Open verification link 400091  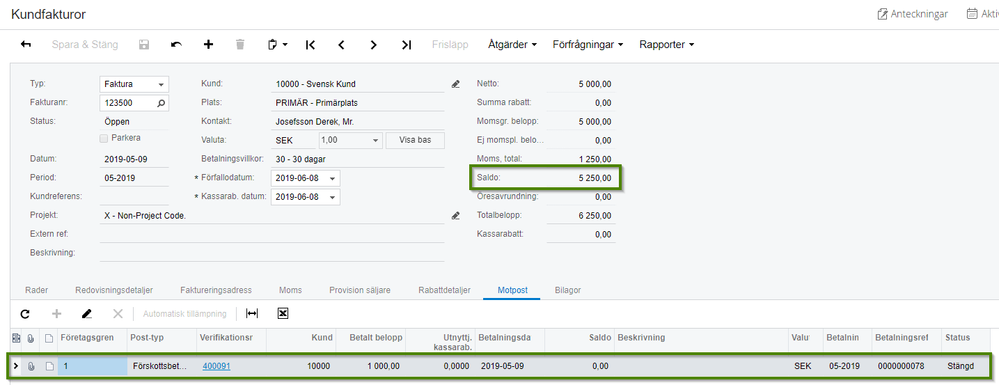tap(216, 366)
